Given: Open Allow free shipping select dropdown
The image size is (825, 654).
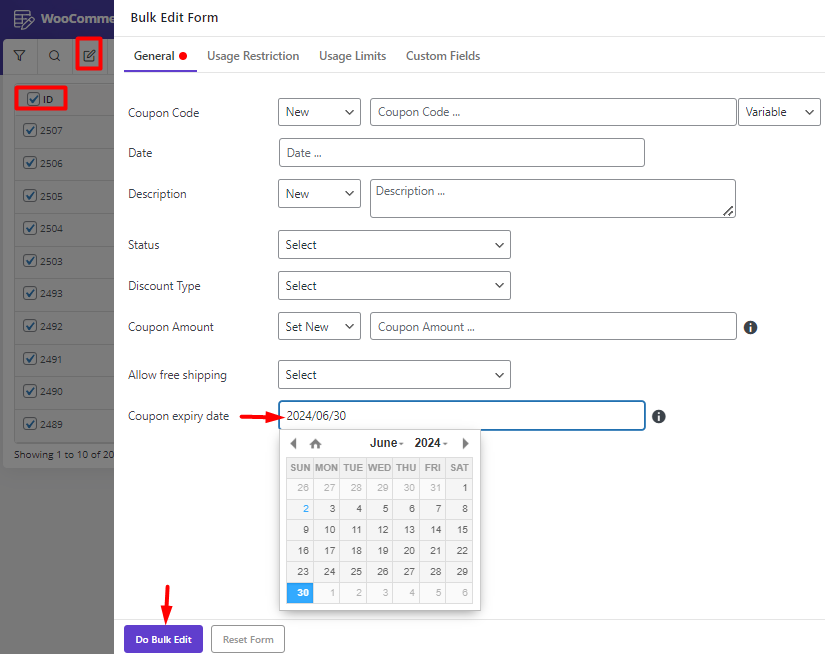Looking at the screenshot, I should click(x=394, y=375).
